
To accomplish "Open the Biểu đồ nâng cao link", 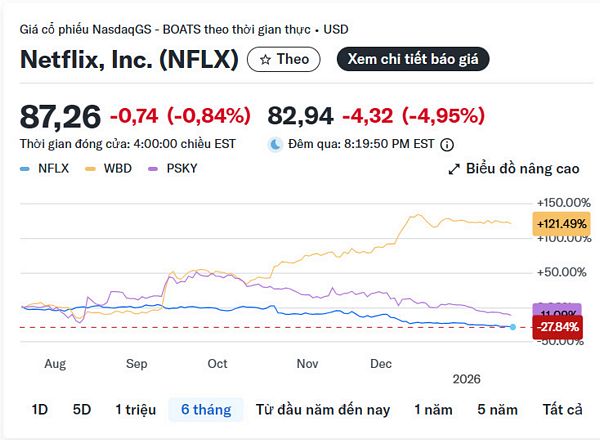I will point(520,169).
